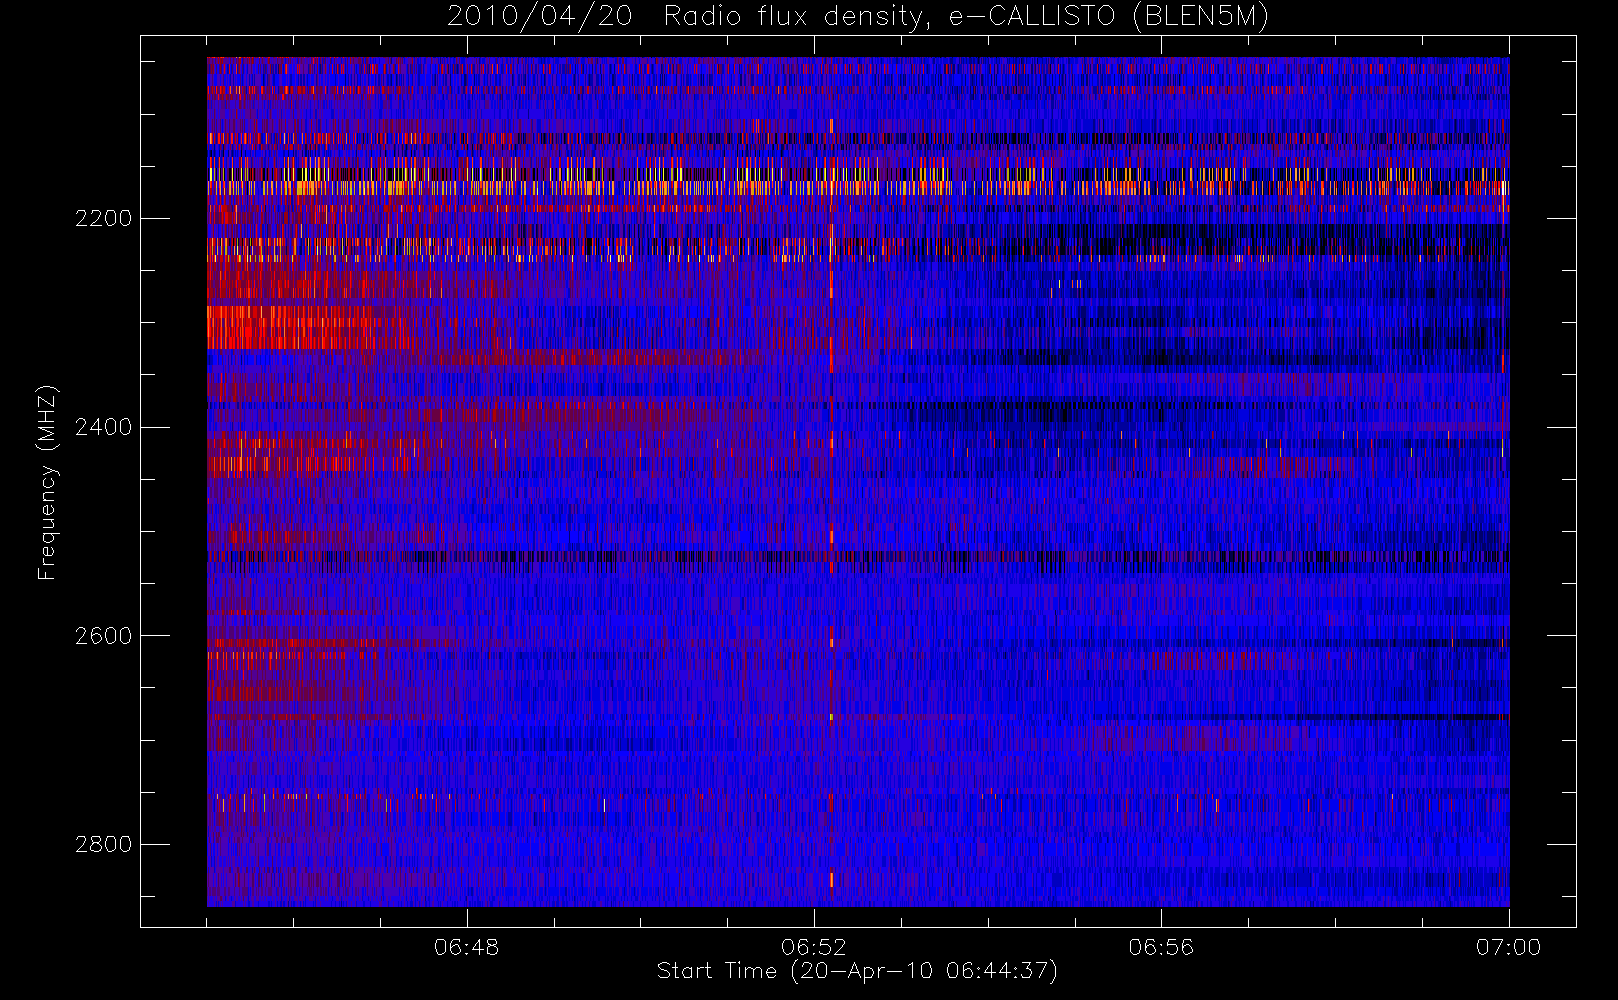Click the 06:48 time axis label

[x=467, y=947]
